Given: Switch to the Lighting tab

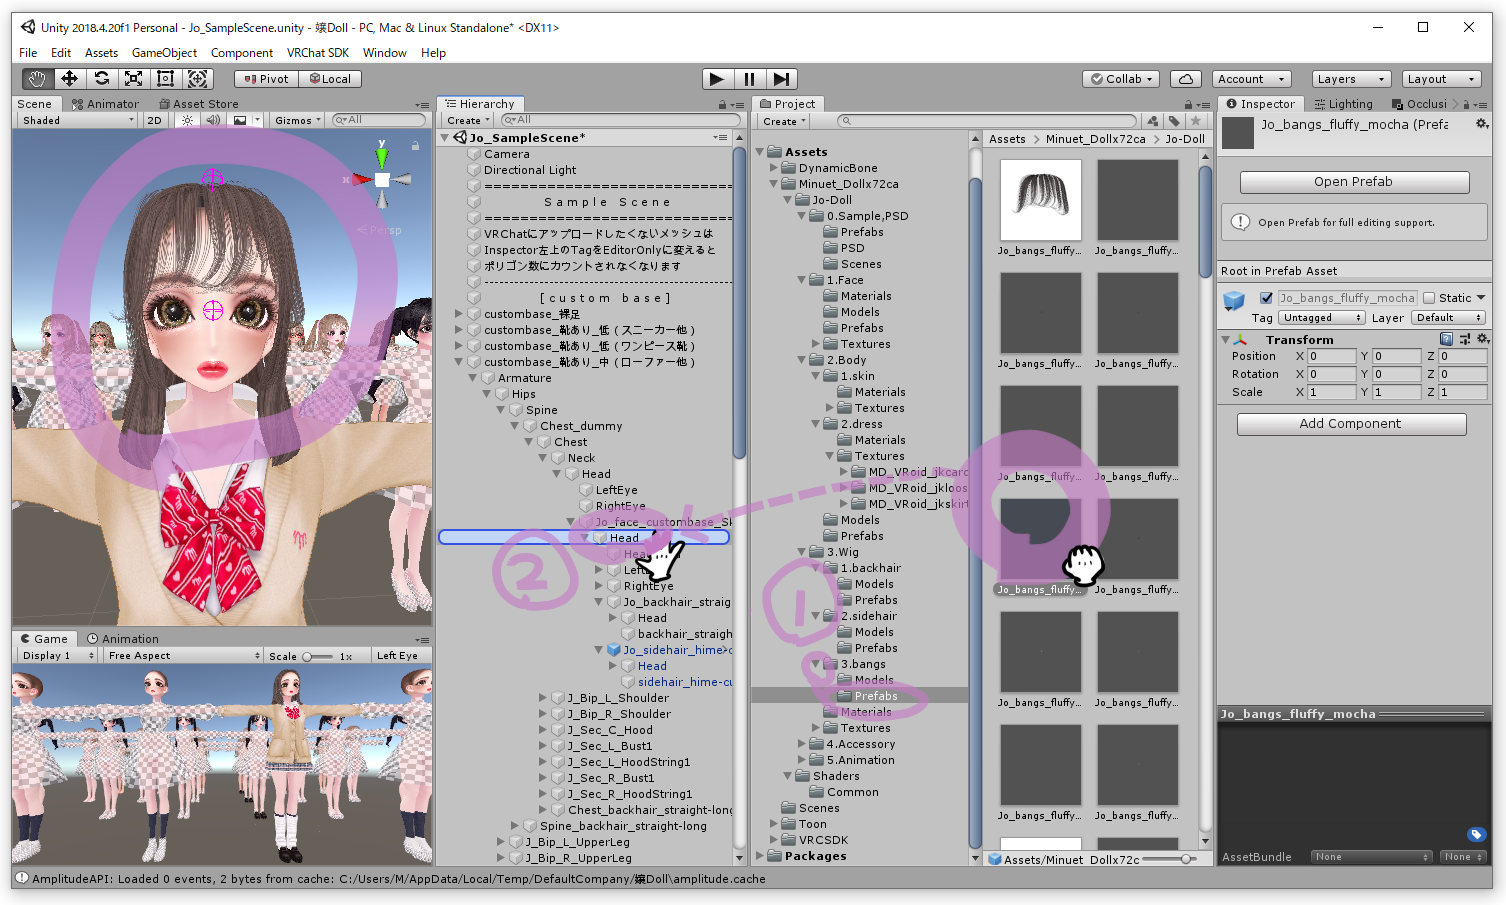Looking at the screenshot, I should pyautogui.click(x=1343, y=104).
